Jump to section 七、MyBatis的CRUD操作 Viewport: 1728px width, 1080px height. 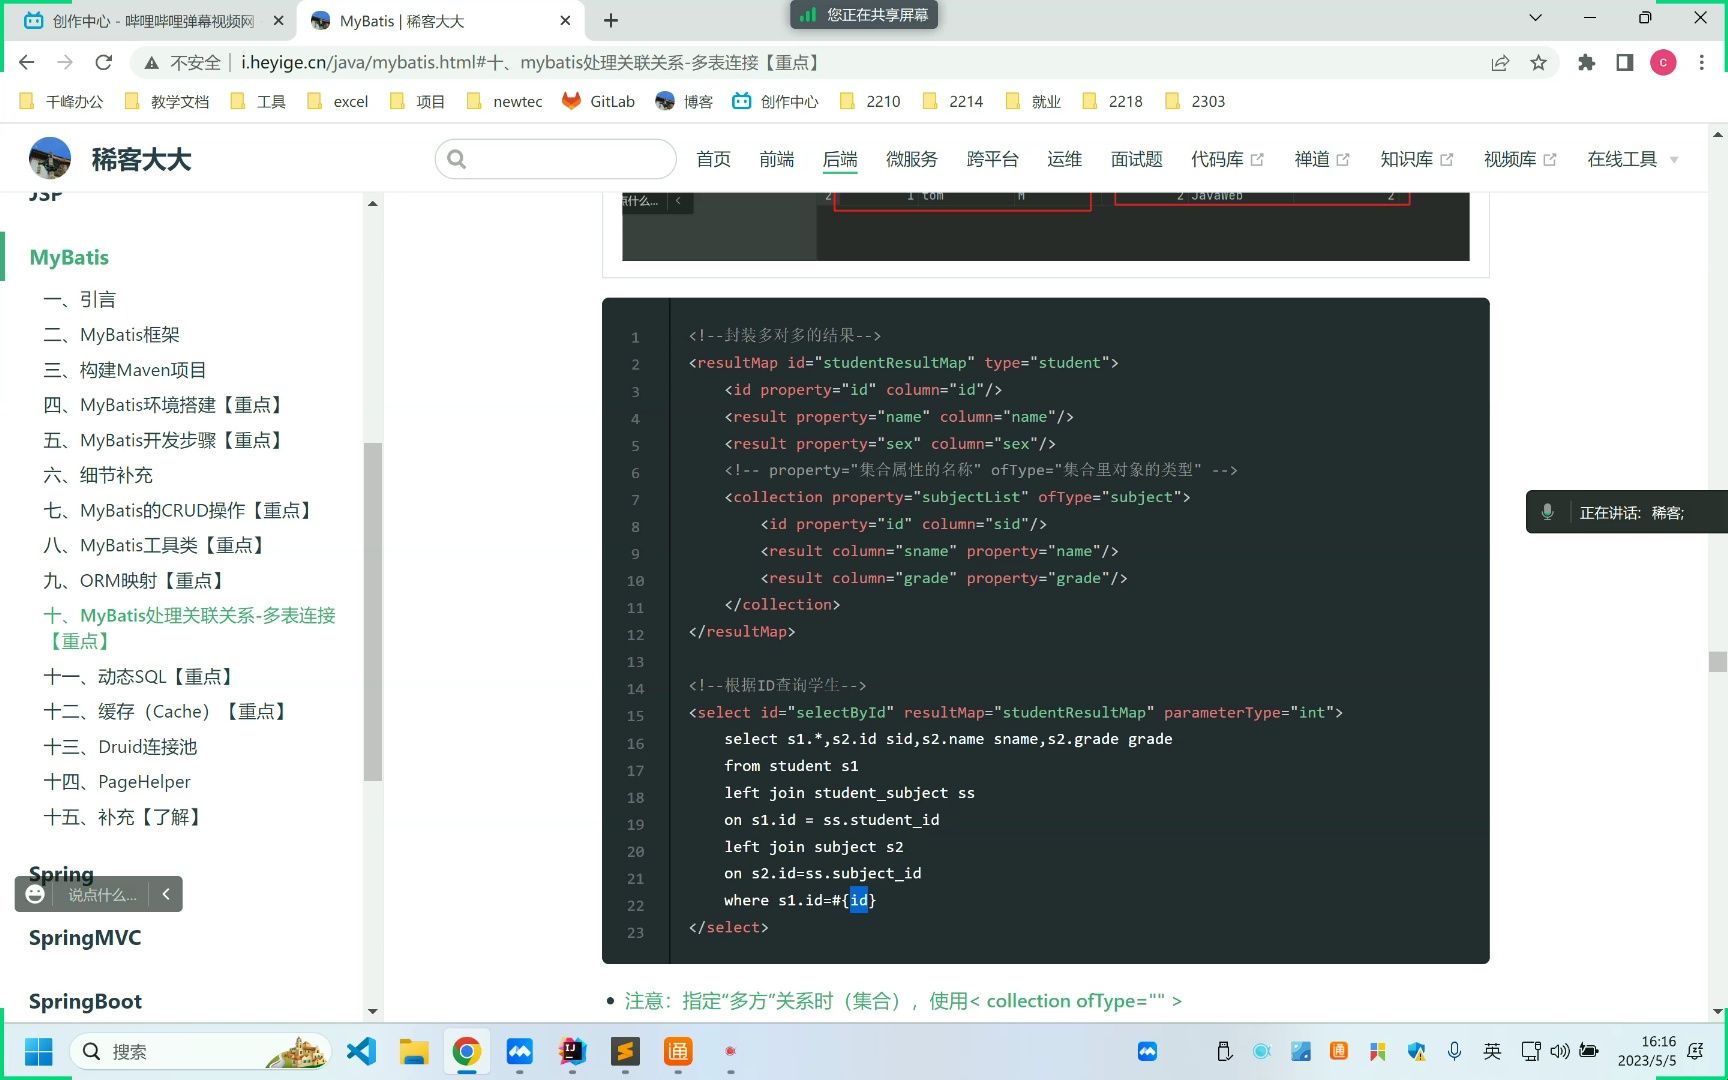point(180,510)
